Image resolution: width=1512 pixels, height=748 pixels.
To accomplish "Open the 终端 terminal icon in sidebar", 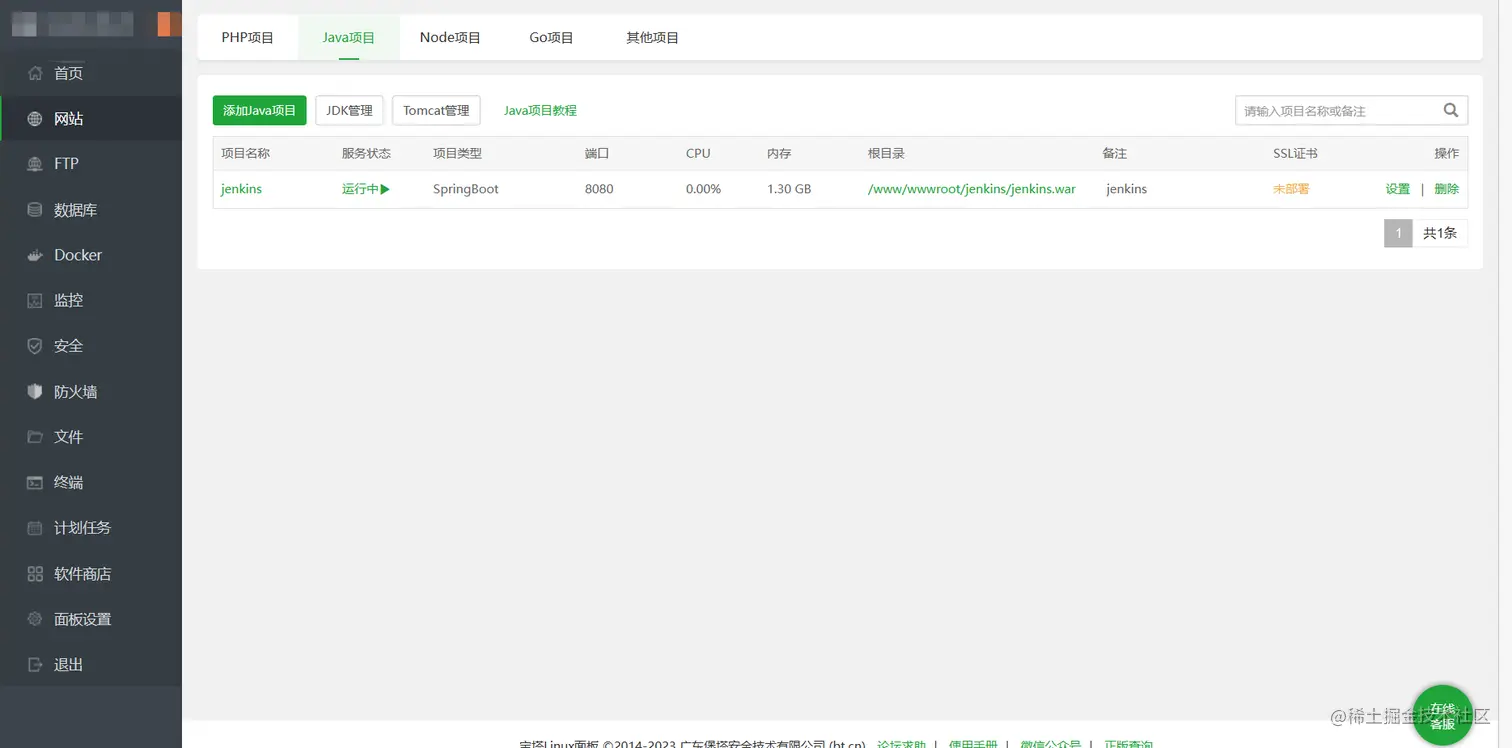I will click(35, 483).
